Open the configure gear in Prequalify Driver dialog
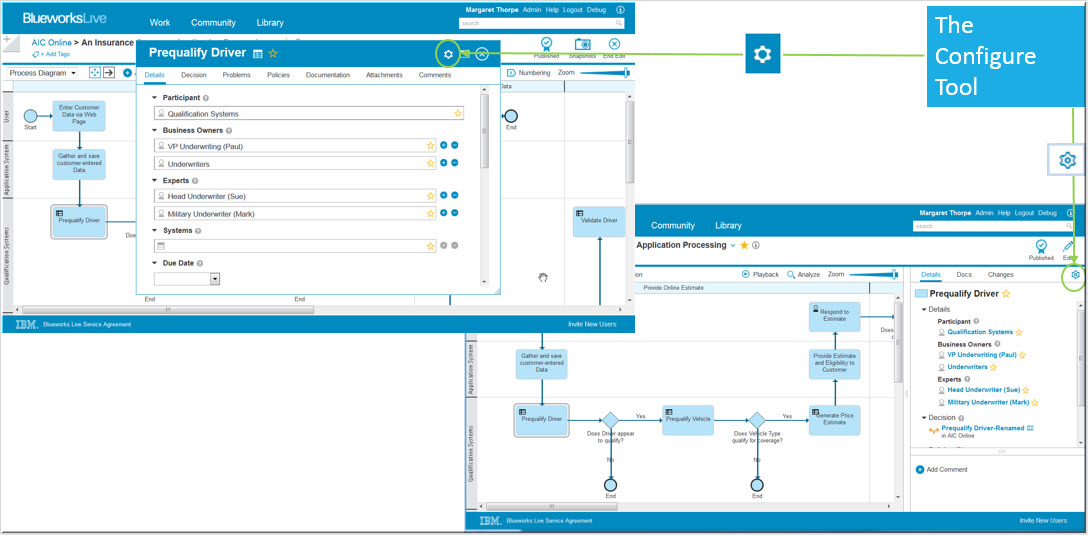The height and width of the screenshot is (536, 1089). (x=448, y=54)
